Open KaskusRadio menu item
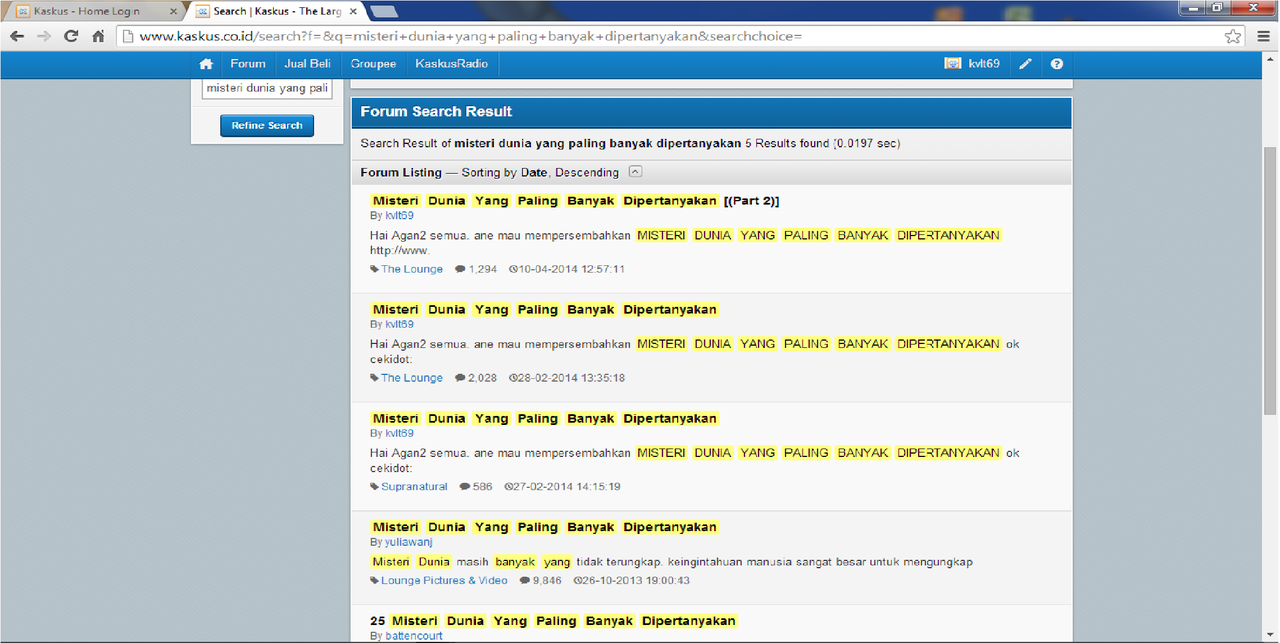Image resolution: width=1280 pixels, height=643 pixels. pyautogui.click(x=451, y=64)
